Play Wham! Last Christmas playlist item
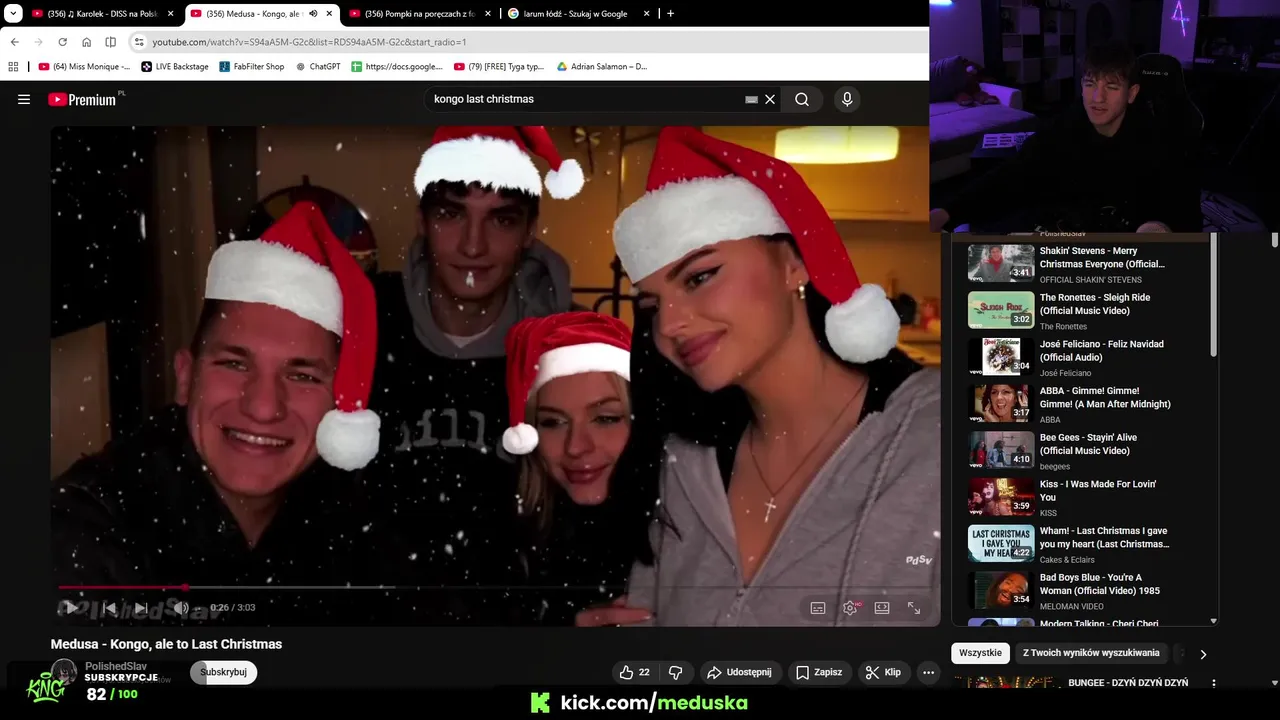Image resolution: width=1280 pixels, height=720 pixels. coord(1085,544)
